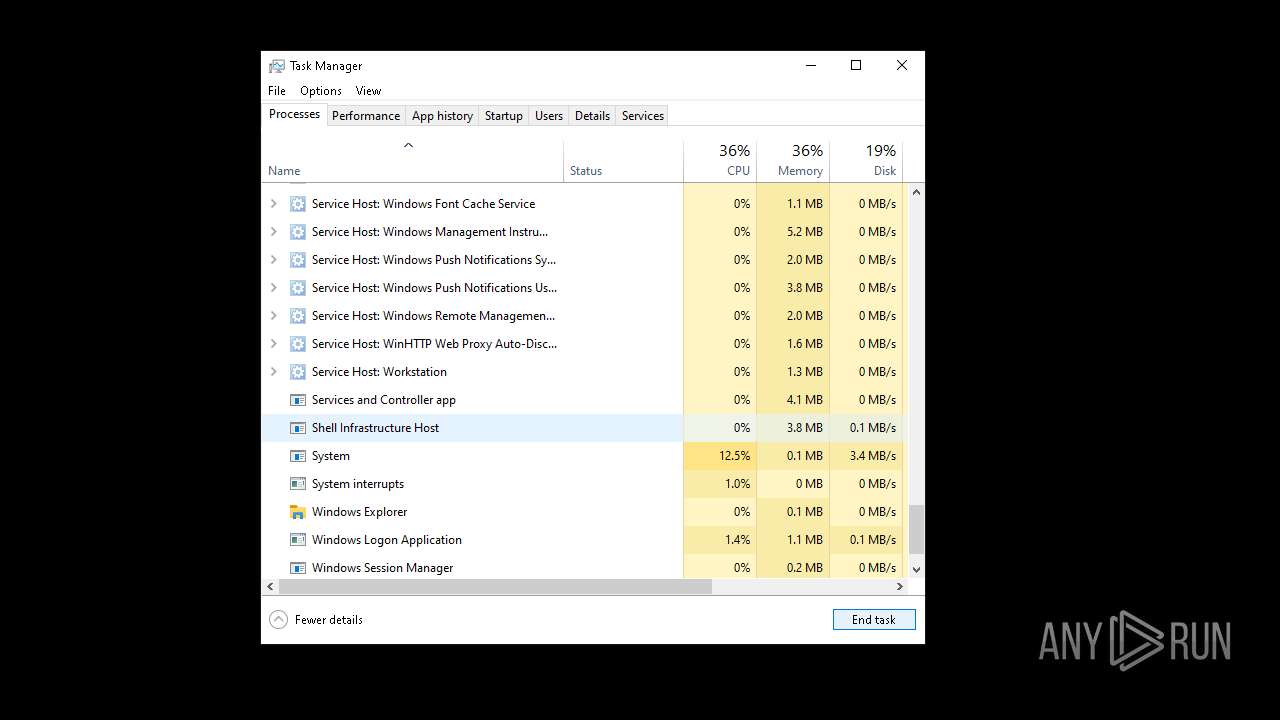
Task: Click the Services and Controller app icon
Action: [x=297, y=400]
